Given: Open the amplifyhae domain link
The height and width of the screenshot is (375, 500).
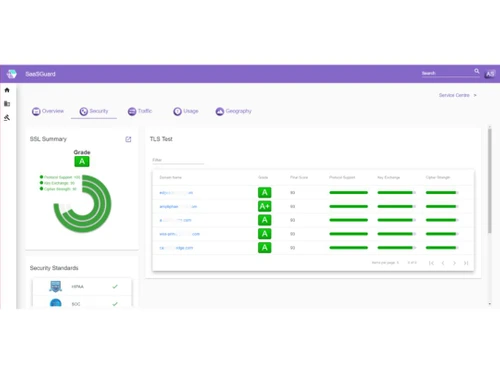Looking at the screenshot, I should click(x=178, y=207).
